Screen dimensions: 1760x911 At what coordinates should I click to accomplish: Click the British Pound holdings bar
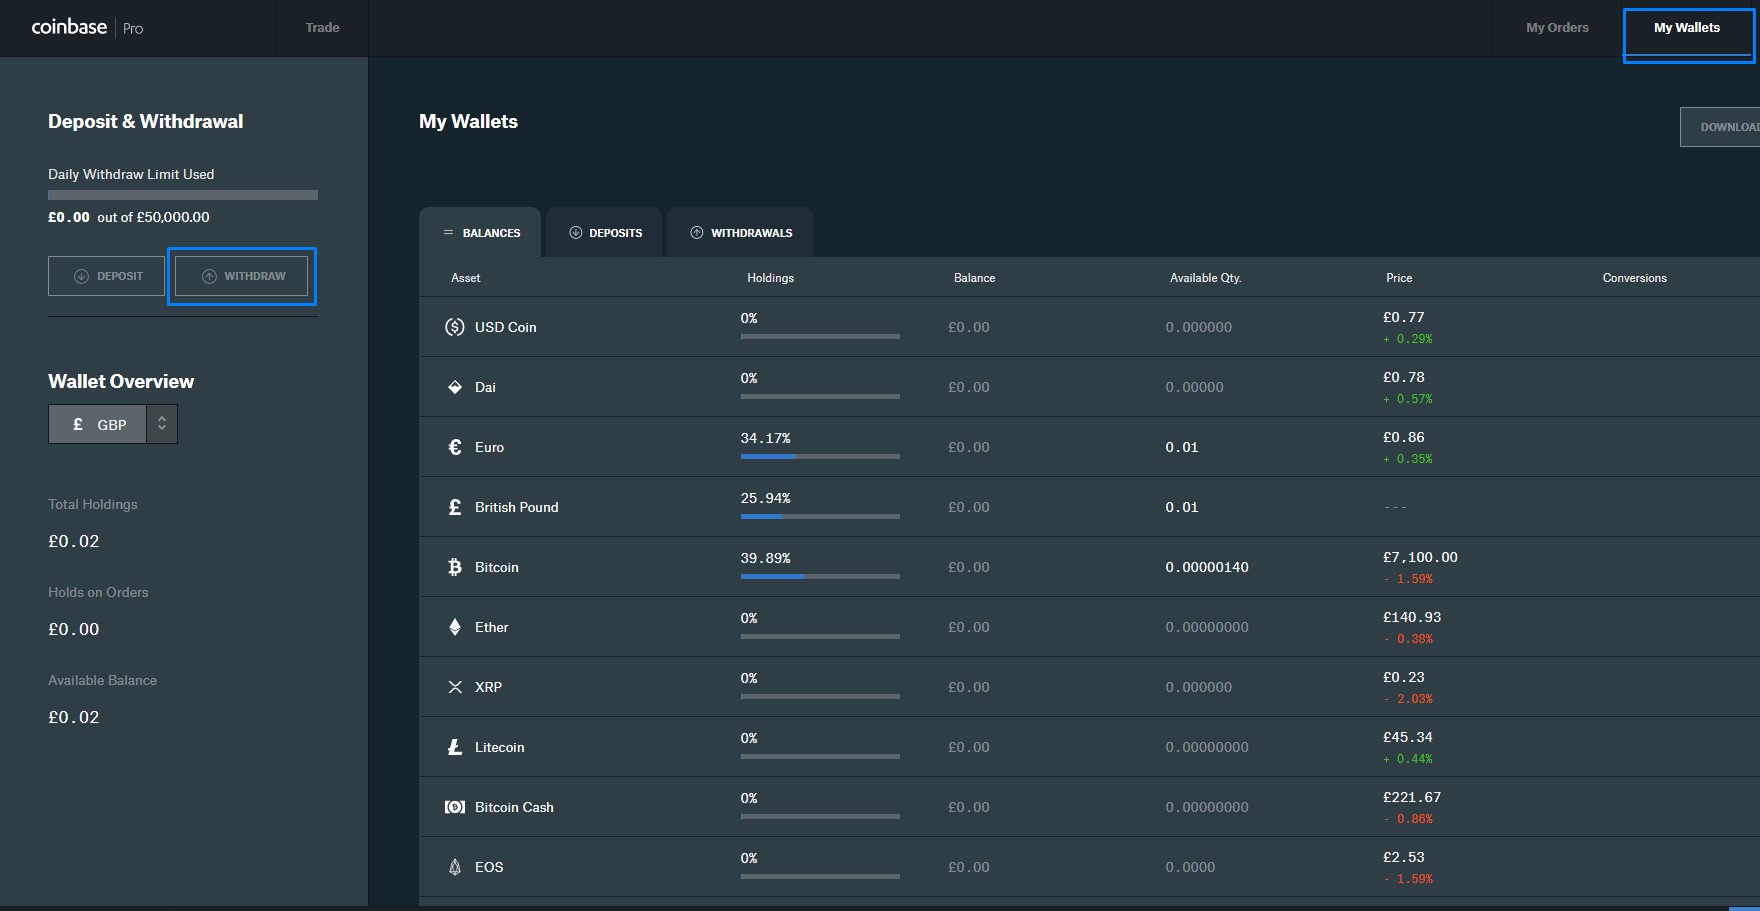tap(820, 516)
